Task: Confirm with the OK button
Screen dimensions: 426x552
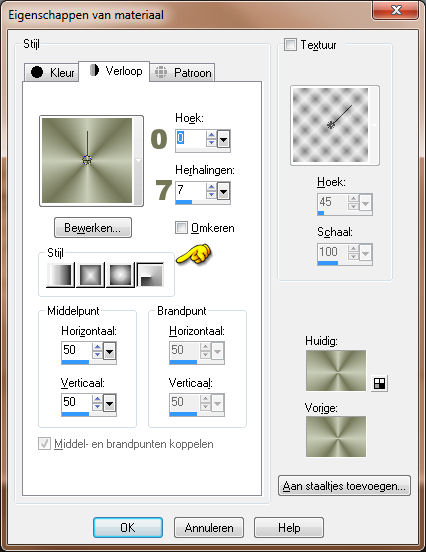Action: (128, 527)
